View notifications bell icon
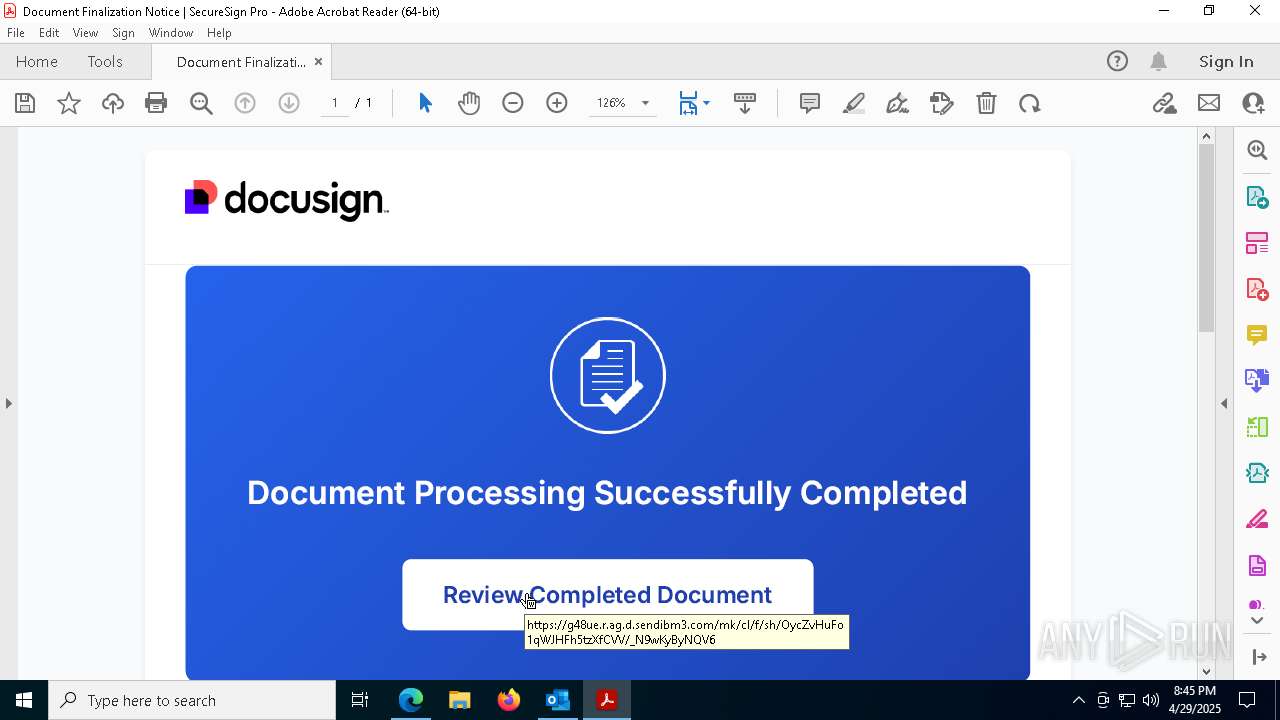This screenshot has height=720, width=1280. click(1159, 62)
